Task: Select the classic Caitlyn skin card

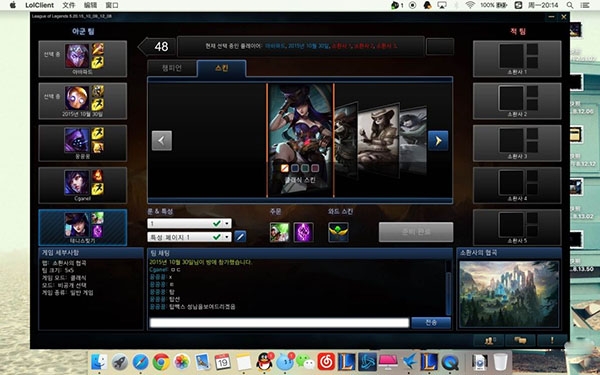Action: (x=300, y=140)
